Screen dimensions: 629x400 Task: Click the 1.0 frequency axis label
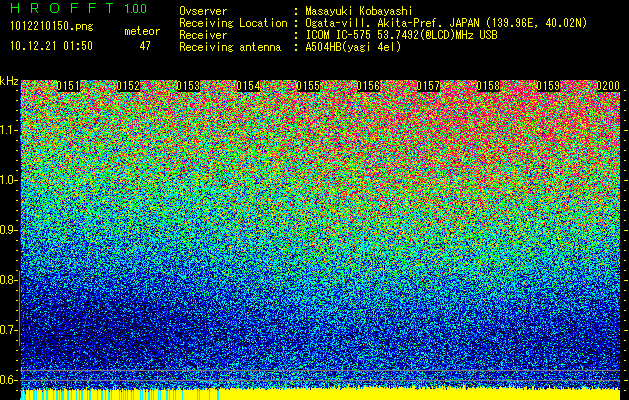click(x=7, y=180)
